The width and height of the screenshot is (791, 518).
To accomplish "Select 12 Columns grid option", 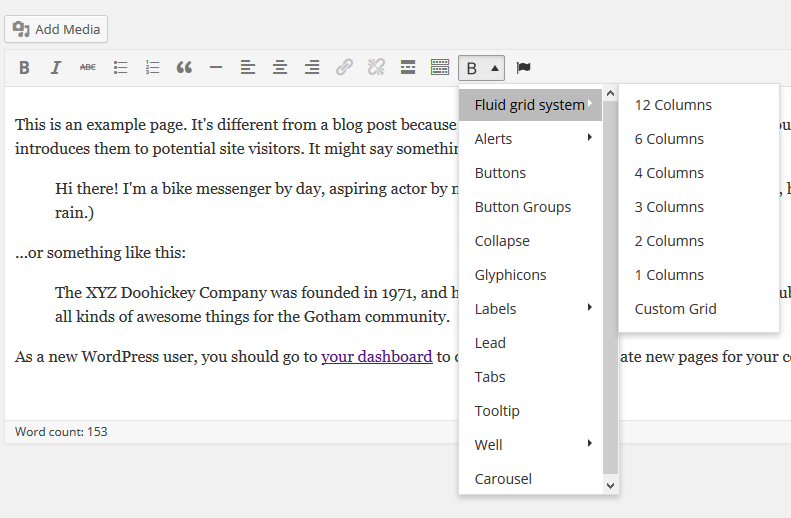I will 699,105.
